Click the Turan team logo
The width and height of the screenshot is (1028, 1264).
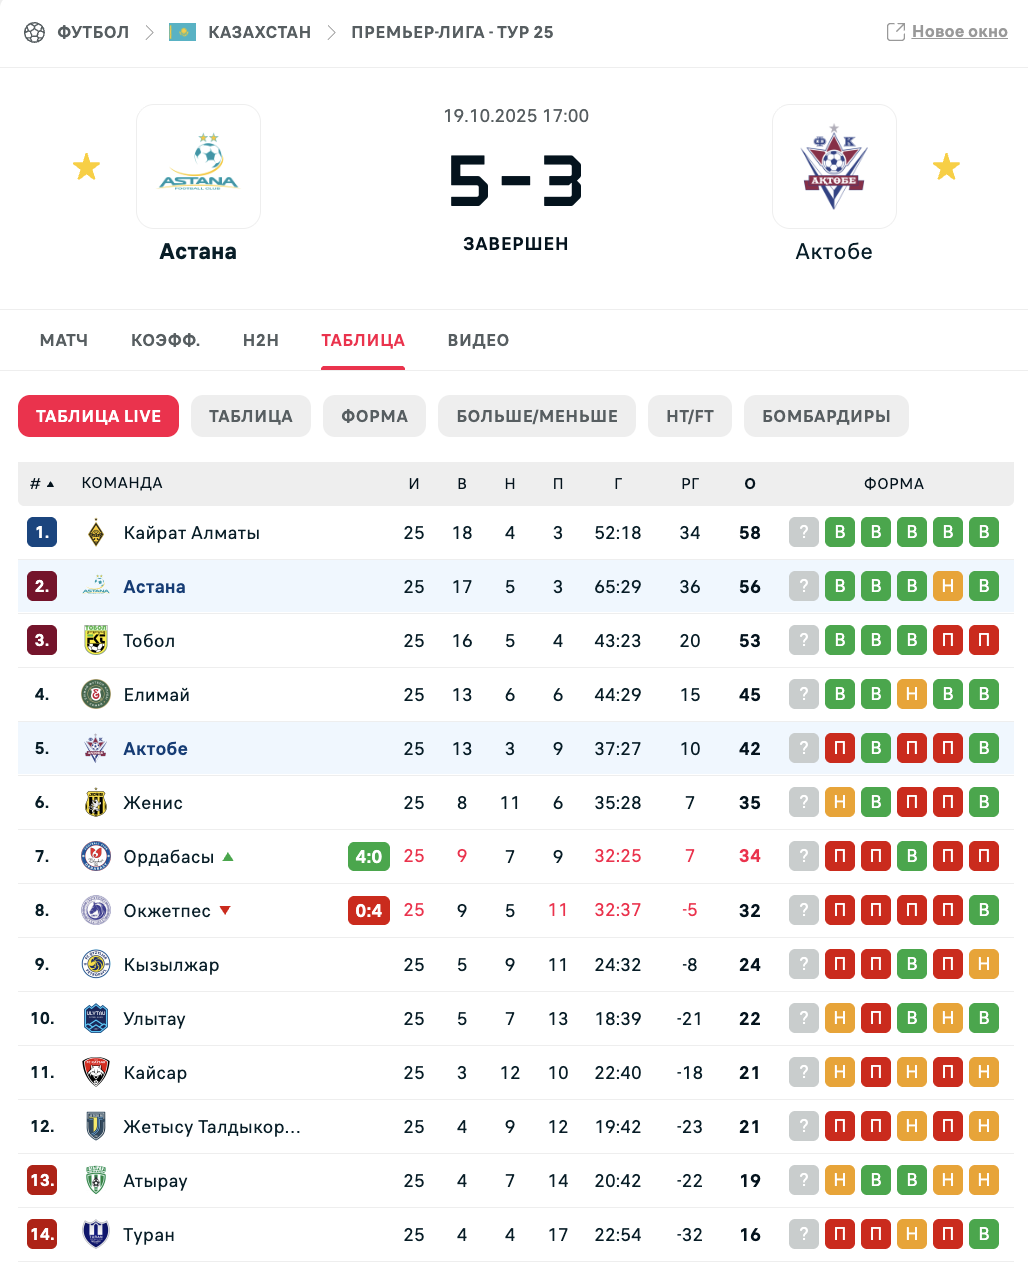pyautogui.click(x=96, y=1235)
